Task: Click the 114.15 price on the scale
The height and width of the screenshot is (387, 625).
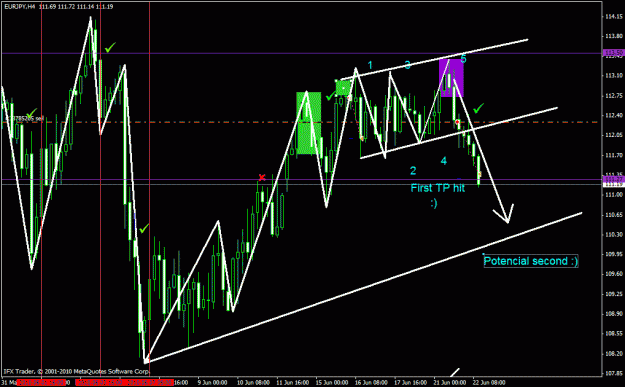Action: (614, 16)
